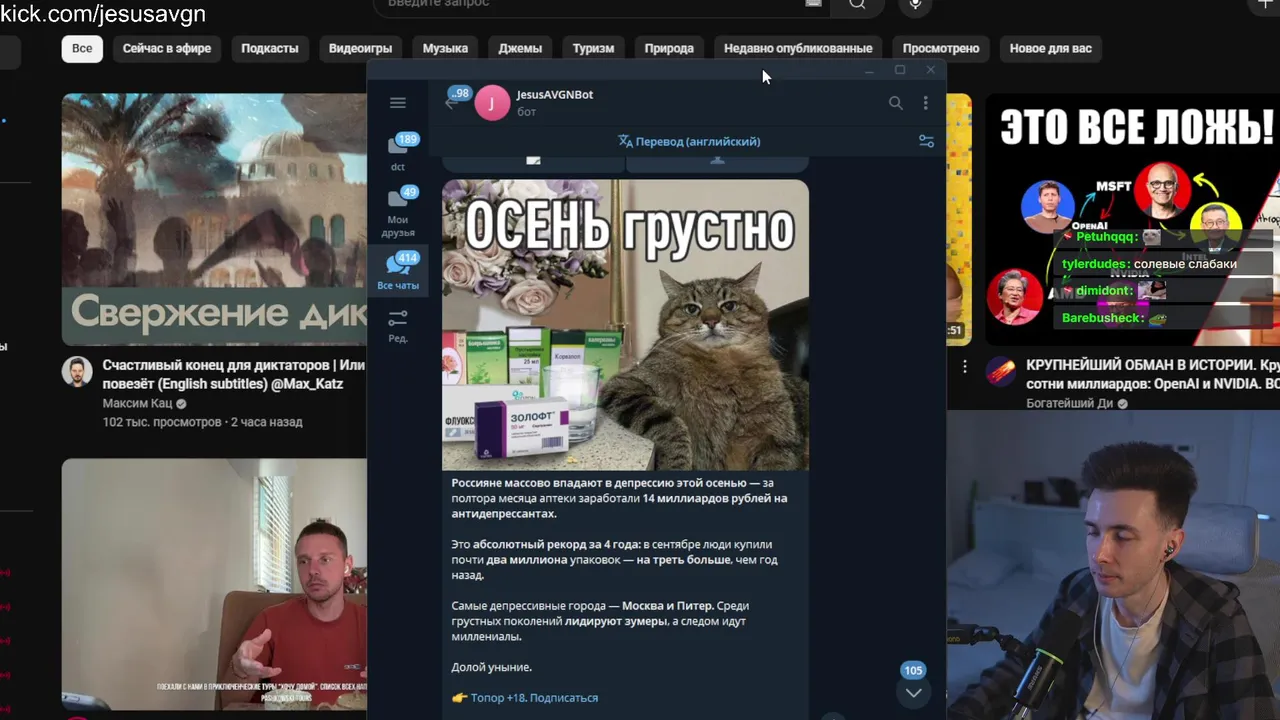1280x720 pixels.
Task: Select the Просмотрено filter chip
Action: [941, 48]
